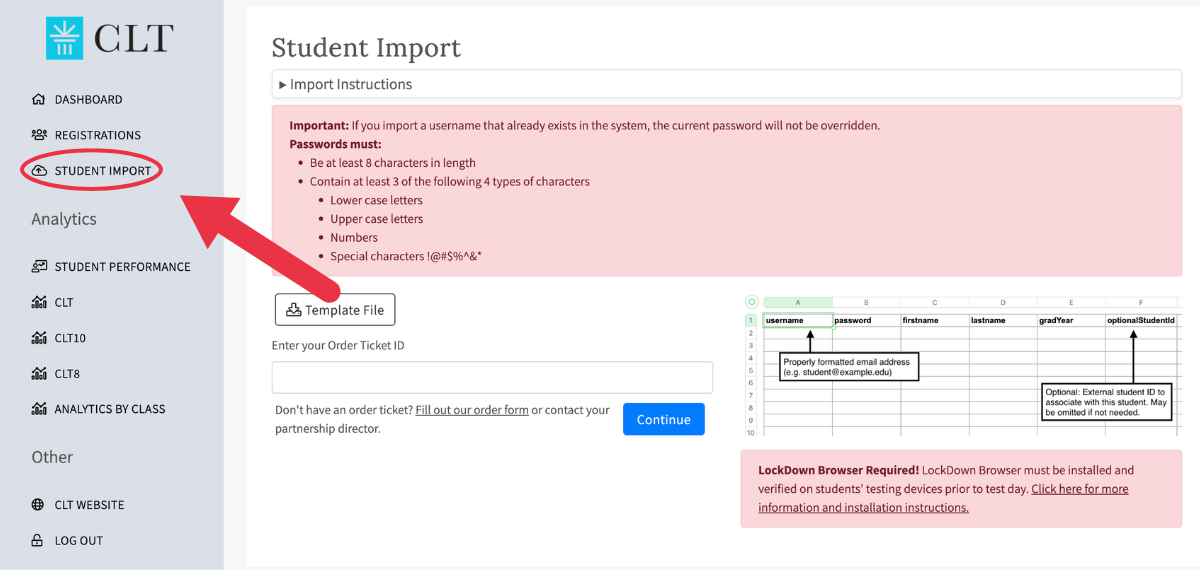
Task: Open Analytics By Class menu item
Action: pos(110,409)
